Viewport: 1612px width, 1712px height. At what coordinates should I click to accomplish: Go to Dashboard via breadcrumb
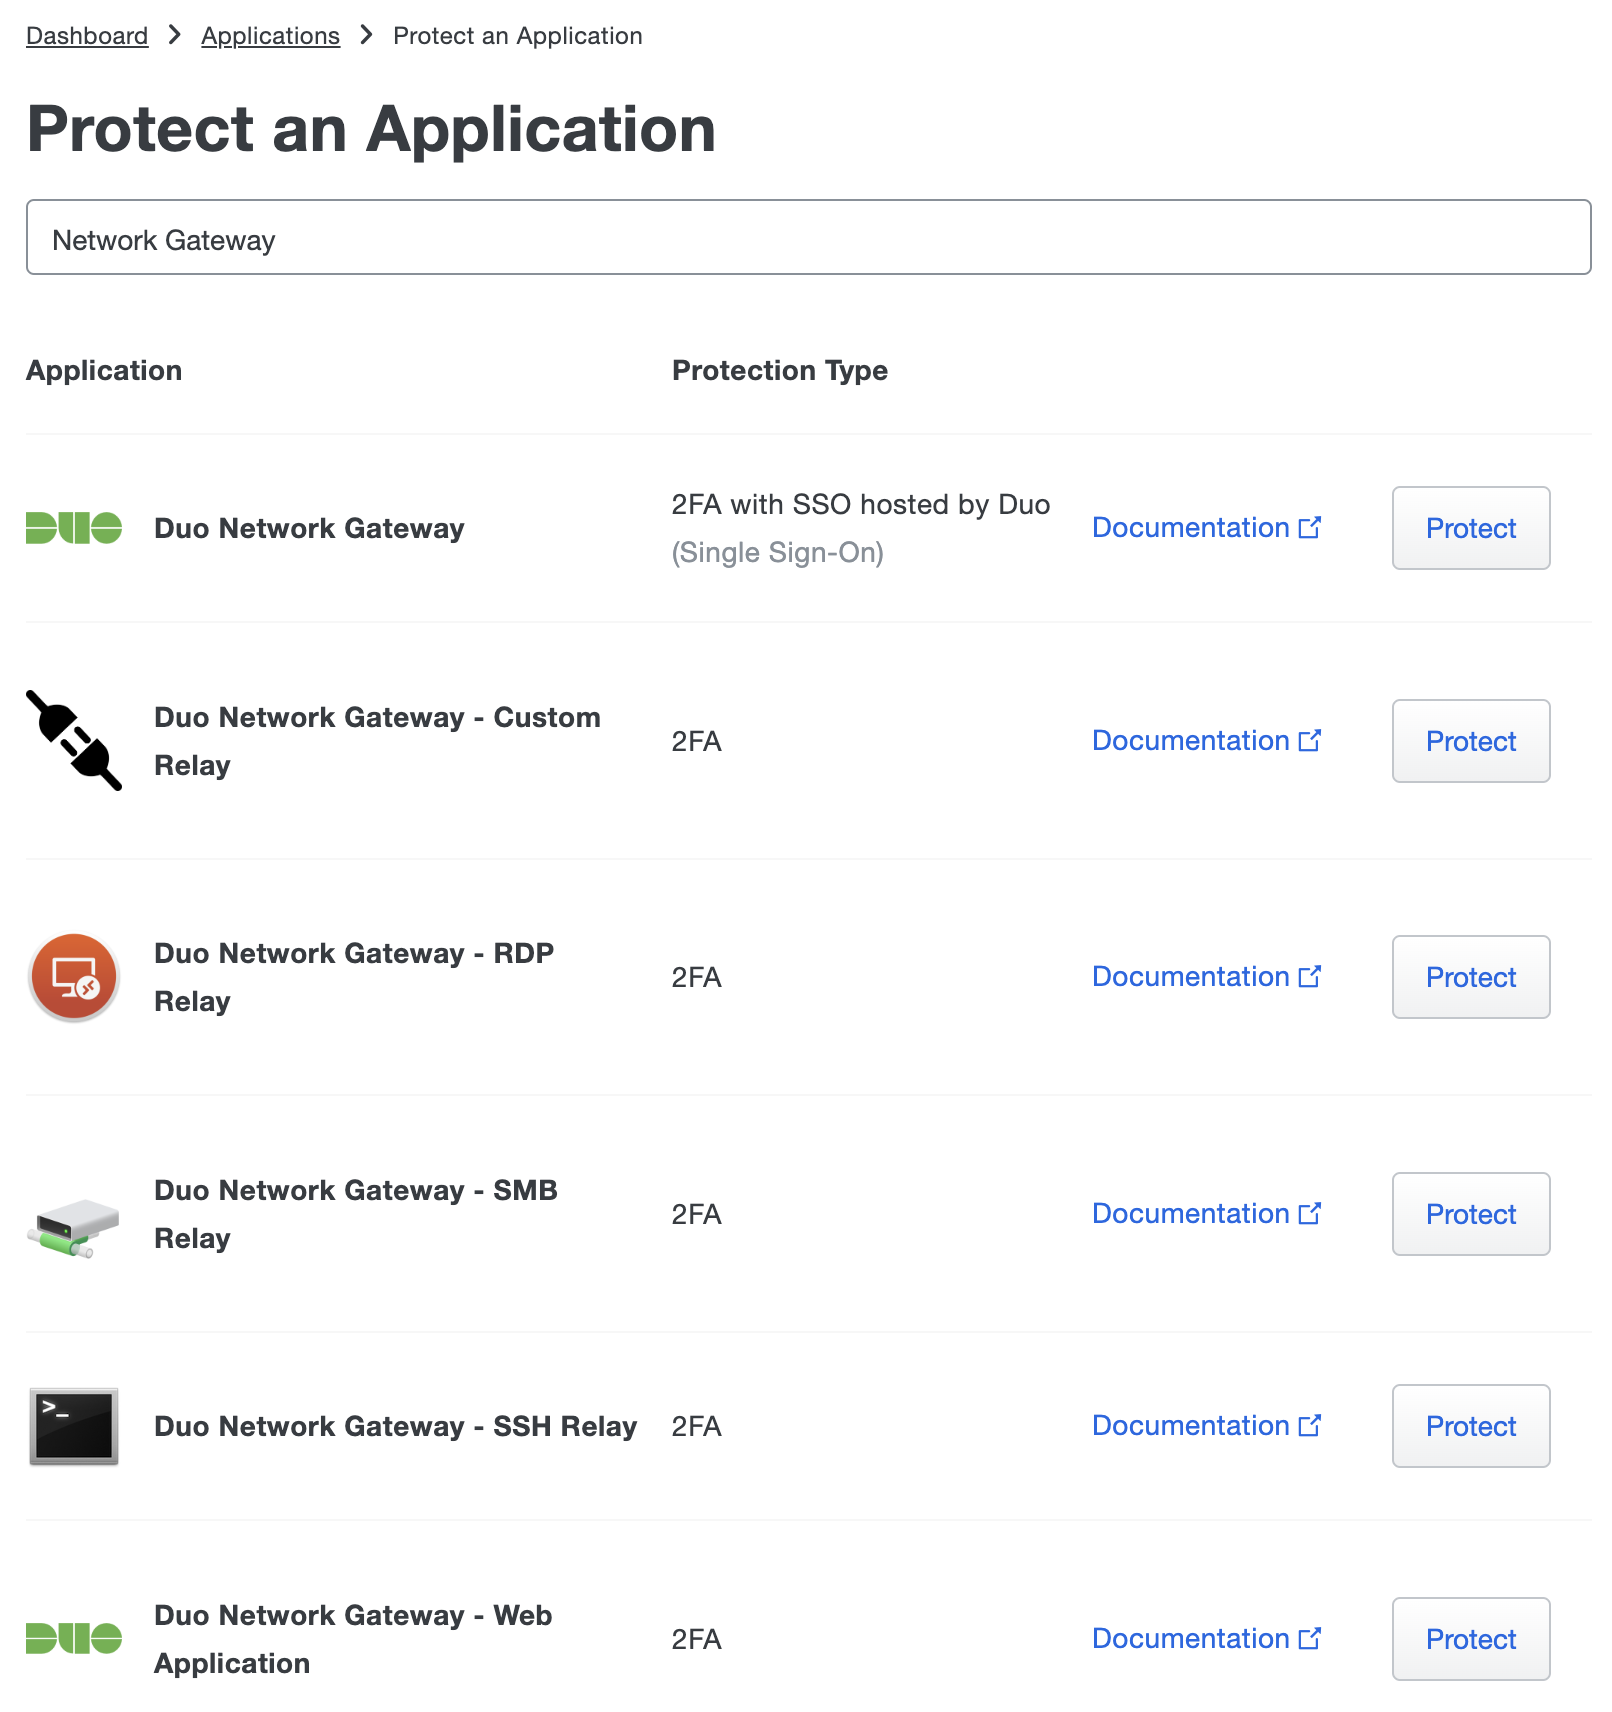tap(87, 36)
